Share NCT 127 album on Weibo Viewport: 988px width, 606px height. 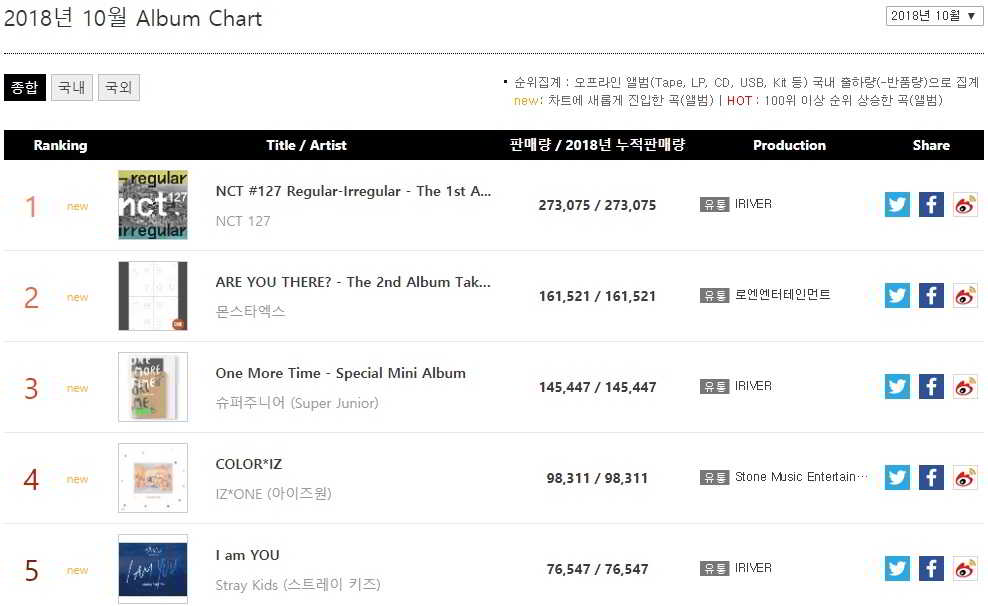pos(965,205)
